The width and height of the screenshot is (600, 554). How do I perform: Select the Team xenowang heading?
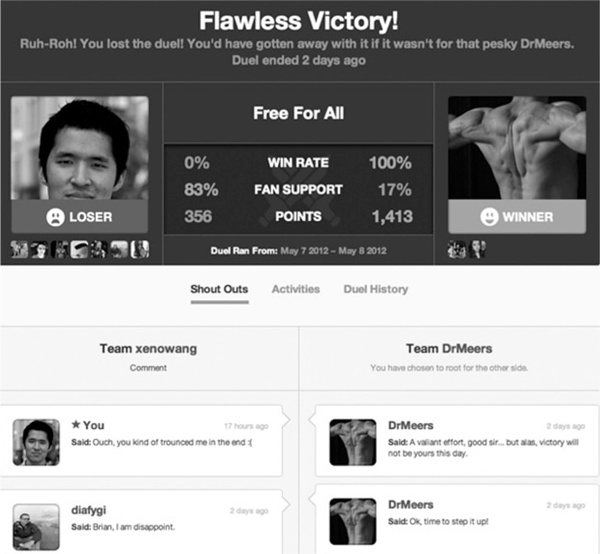tap(148, 349)
